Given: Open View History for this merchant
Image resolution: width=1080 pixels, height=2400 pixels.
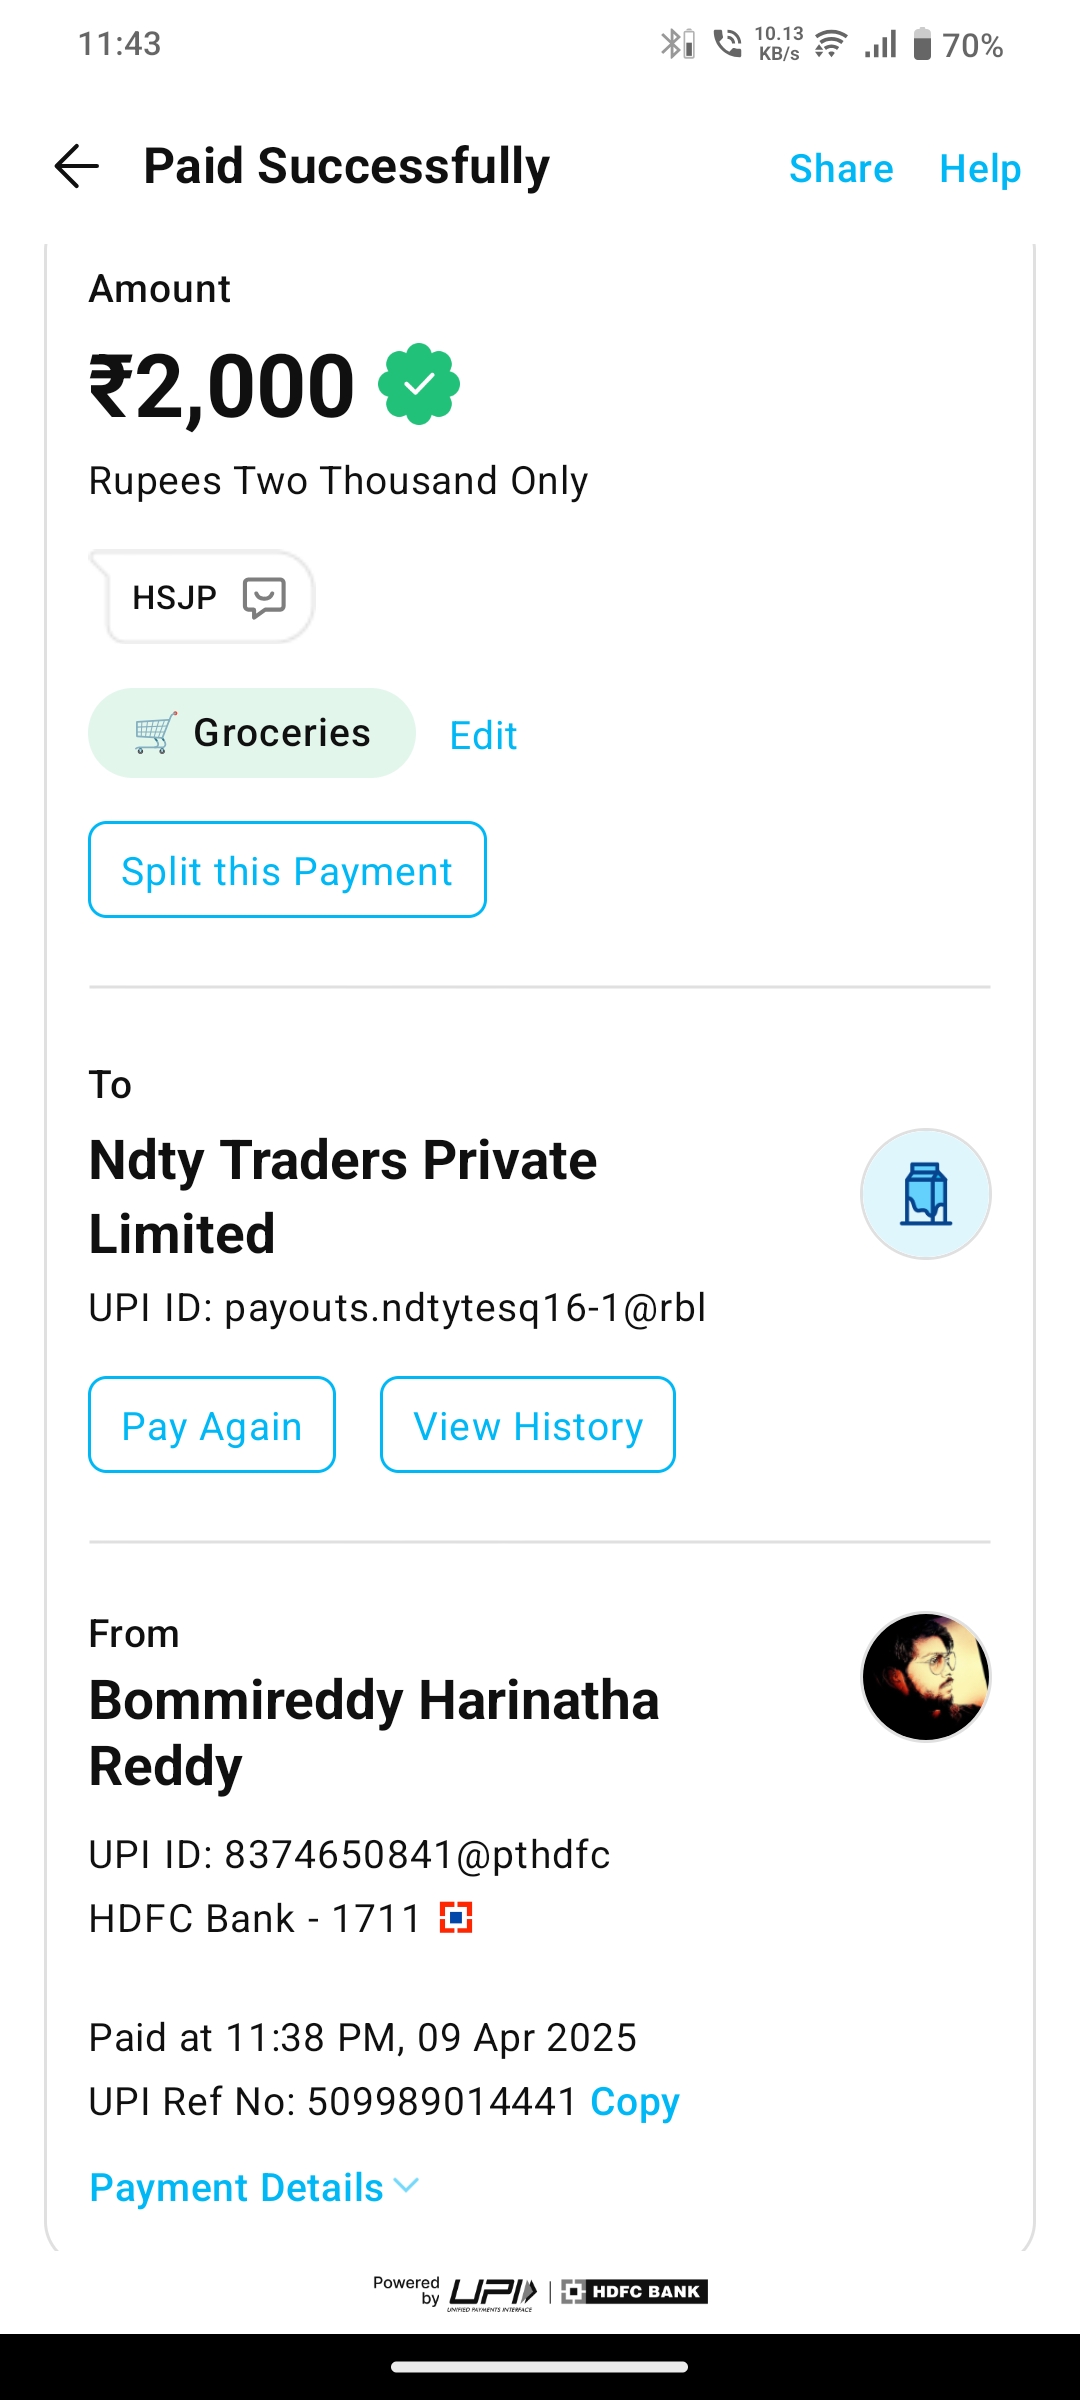Looking at the screenshot, I should 528,1425.
